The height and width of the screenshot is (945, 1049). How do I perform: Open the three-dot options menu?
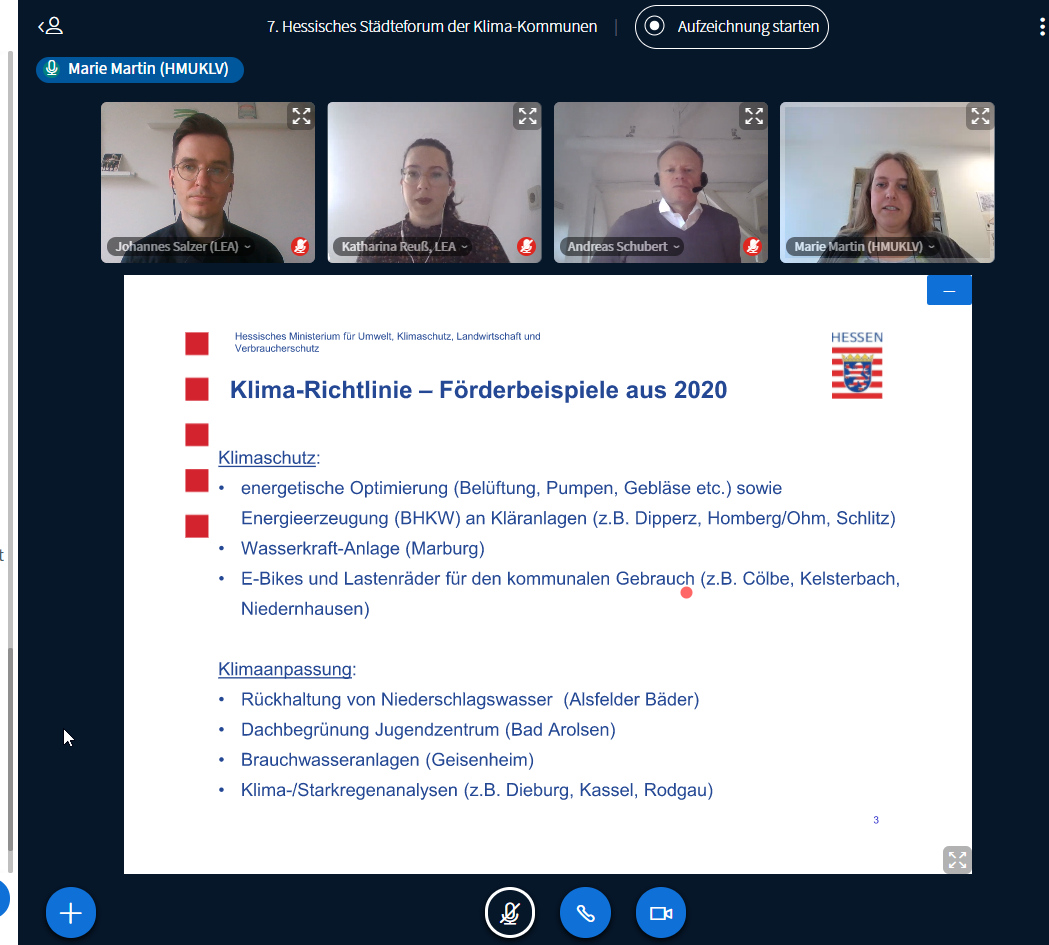(x=1042, y=27)
